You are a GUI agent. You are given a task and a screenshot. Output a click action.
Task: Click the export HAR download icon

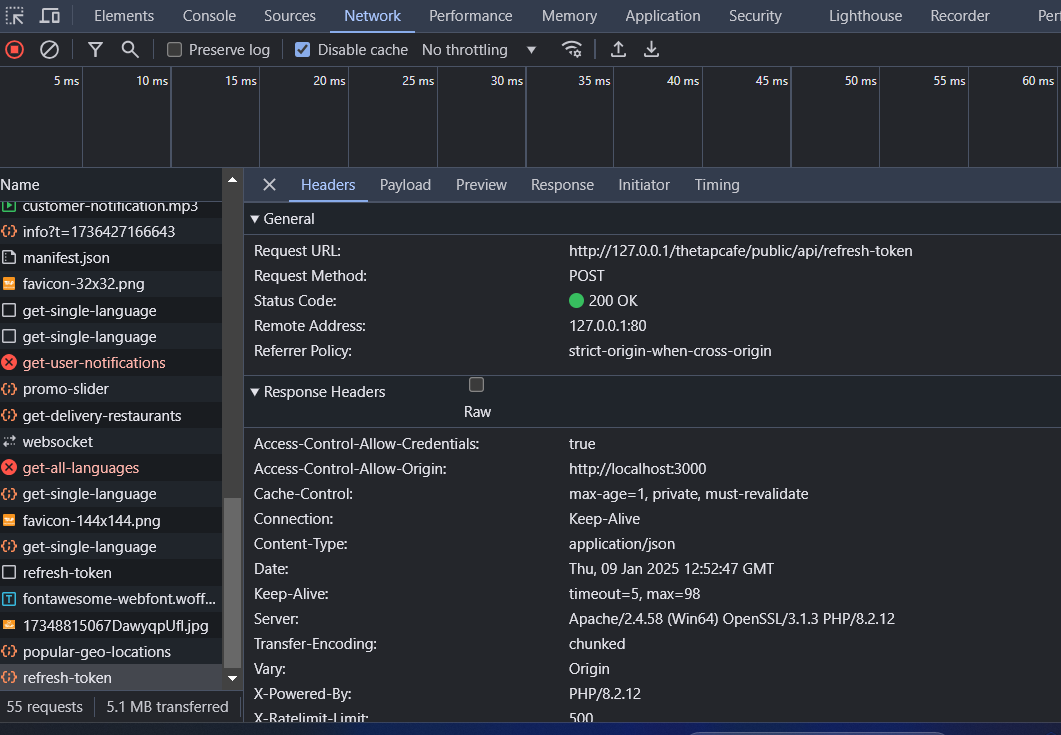pyautogui.click(x=651, y=50)
